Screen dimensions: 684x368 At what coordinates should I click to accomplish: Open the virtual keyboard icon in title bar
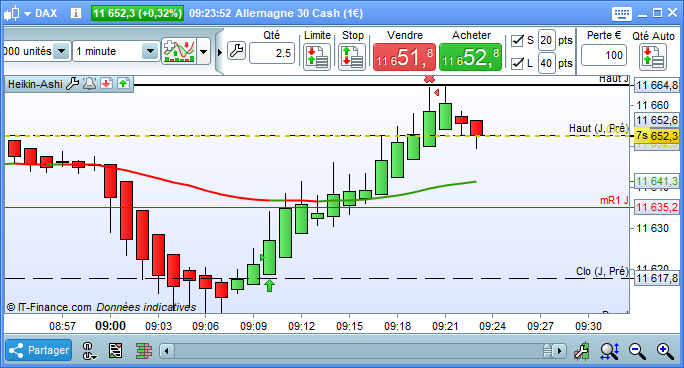pos(622,14)
